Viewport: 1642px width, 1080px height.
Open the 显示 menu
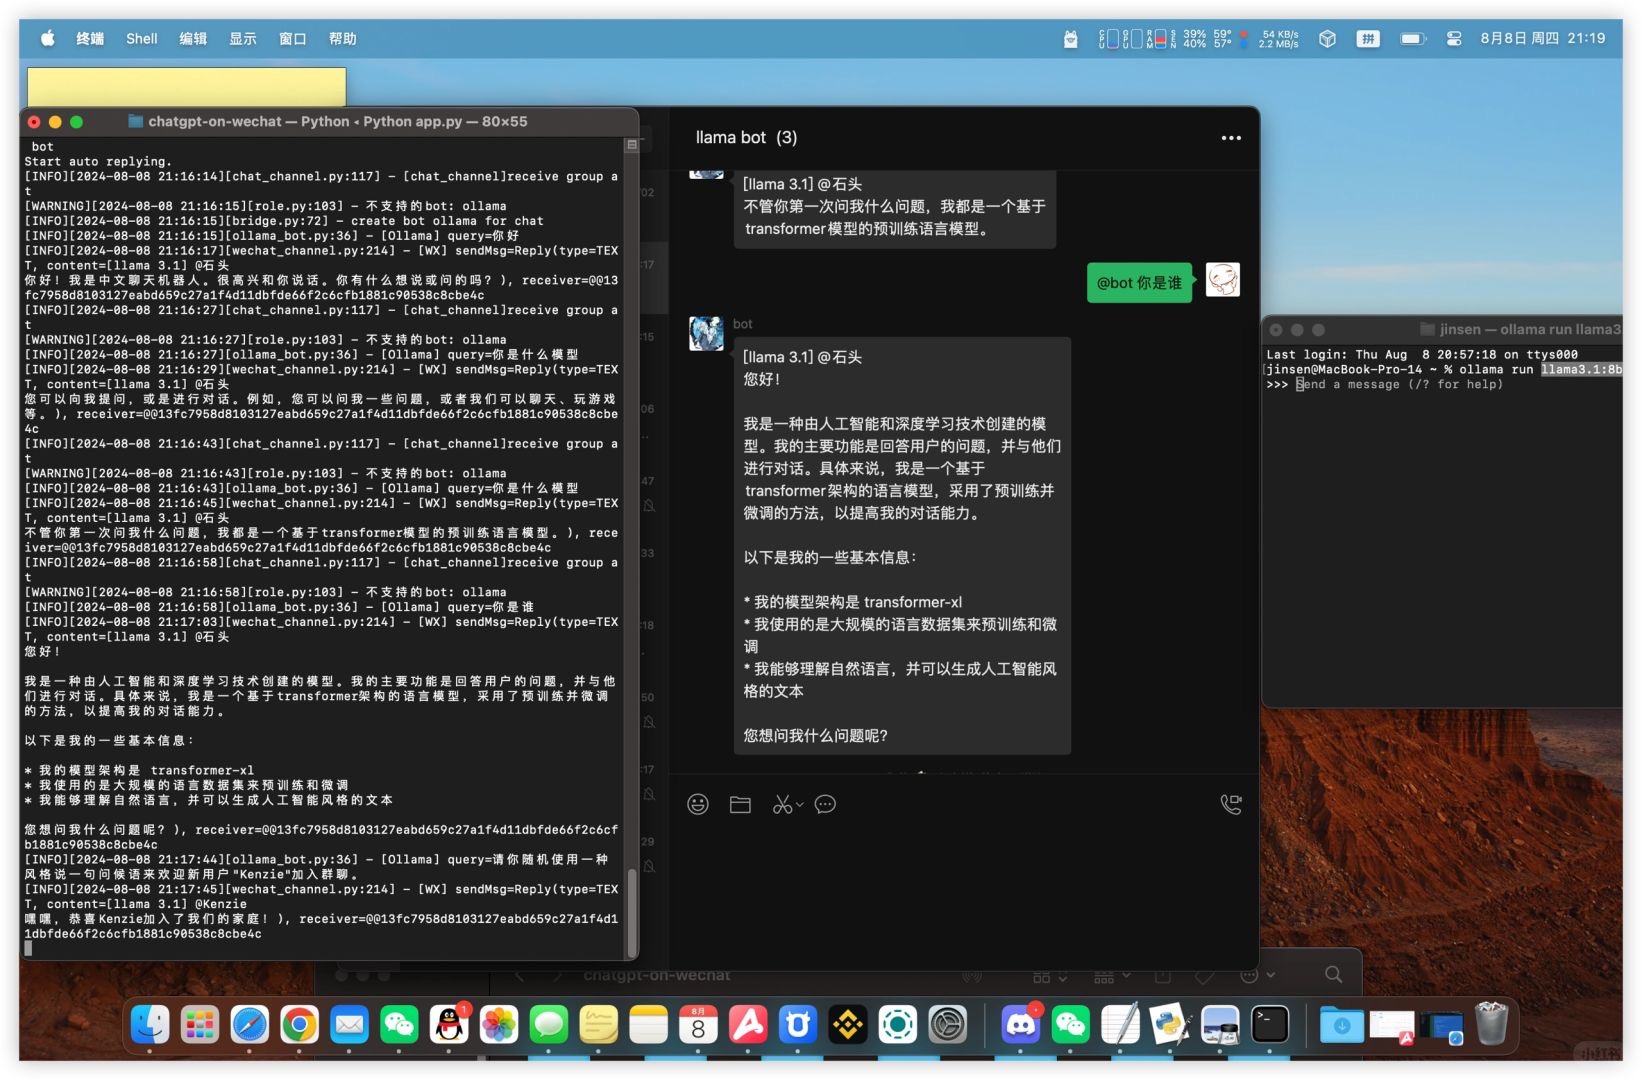(x=243, y=38)
